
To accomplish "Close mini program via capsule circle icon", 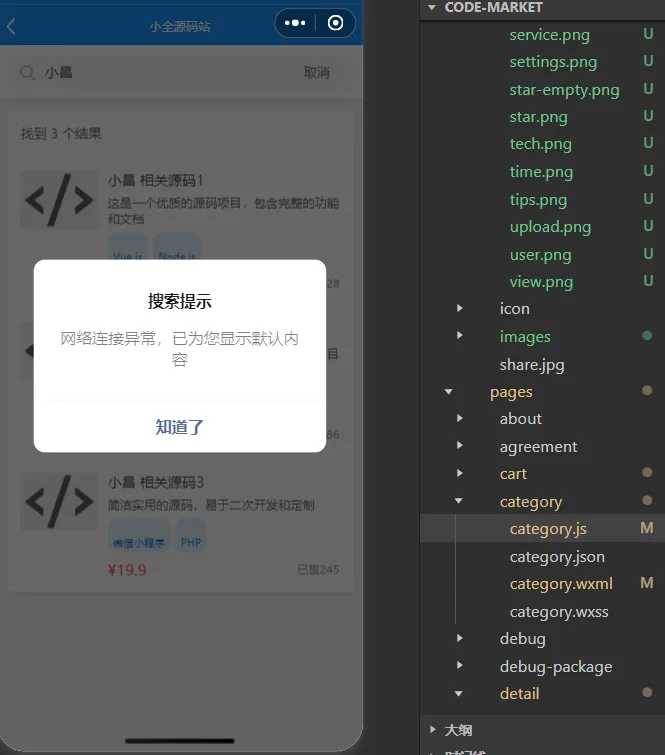I will [335, 23].
